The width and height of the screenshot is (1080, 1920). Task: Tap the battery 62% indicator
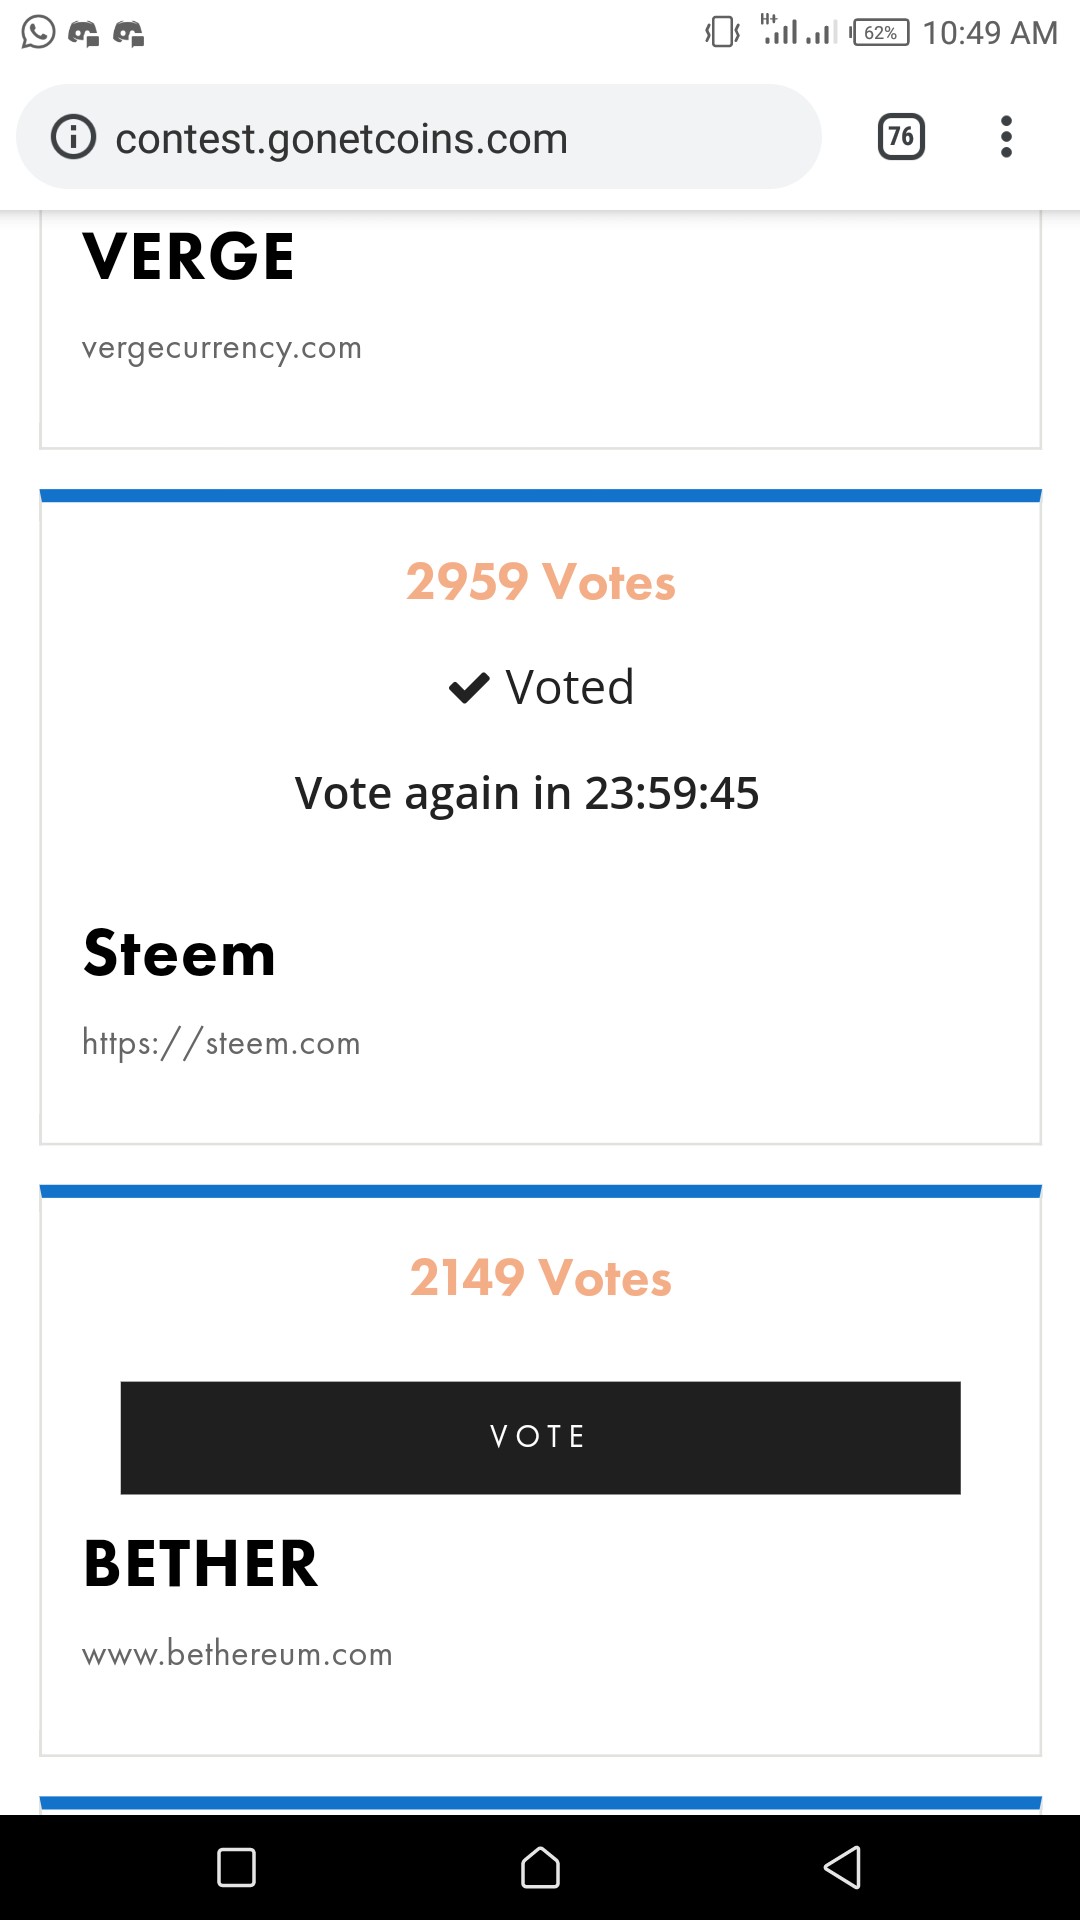(880, 33)
